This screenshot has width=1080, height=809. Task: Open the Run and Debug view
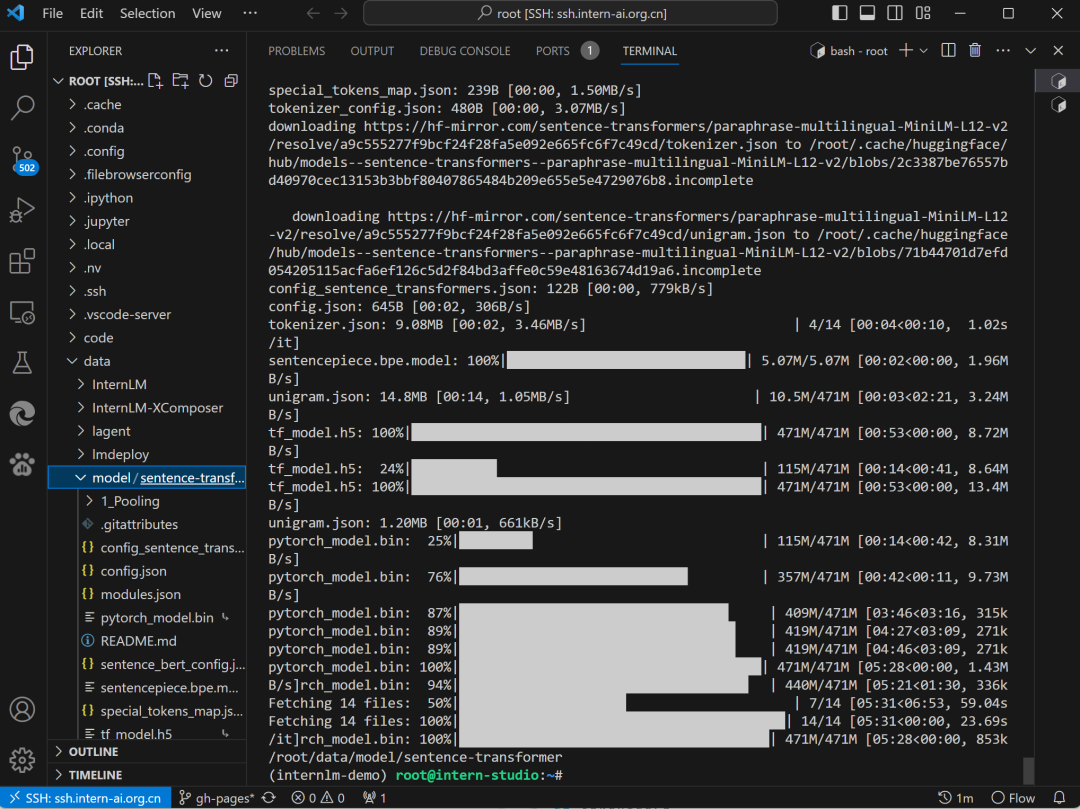click(x=22, y=210)
